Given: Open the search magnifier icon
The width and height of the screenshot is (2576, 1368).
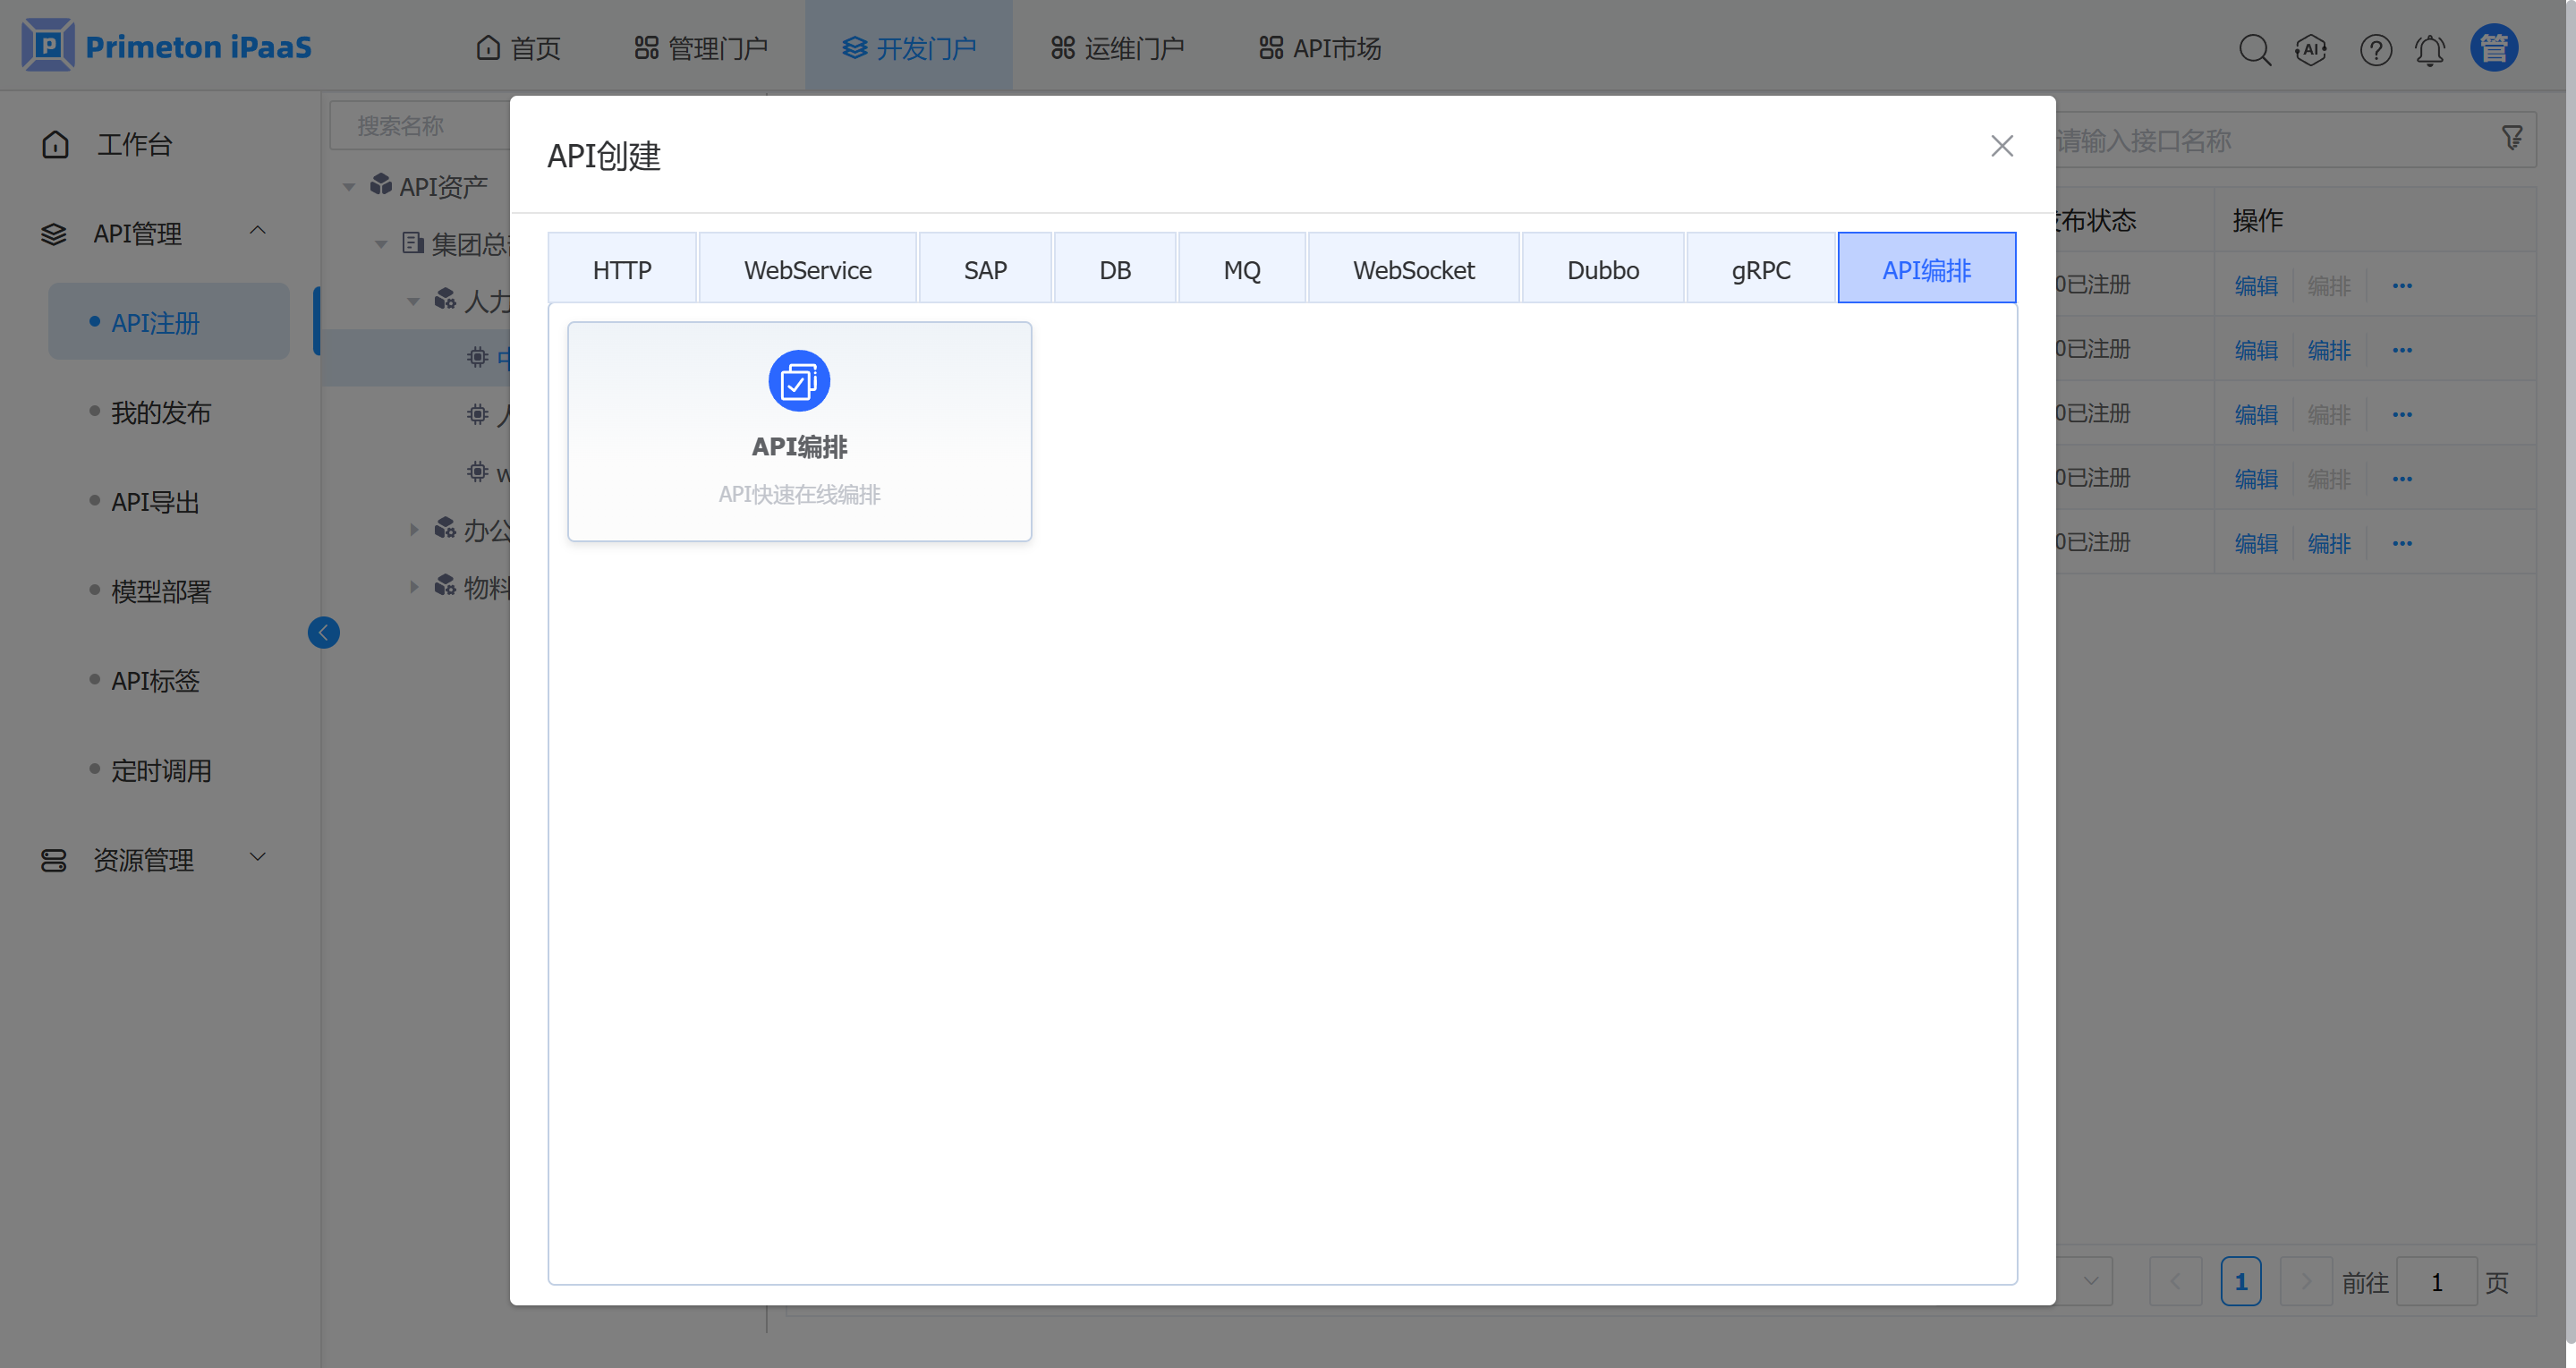Looking at the screenshot, I should pyautogui.click(x=2254, y=49).
